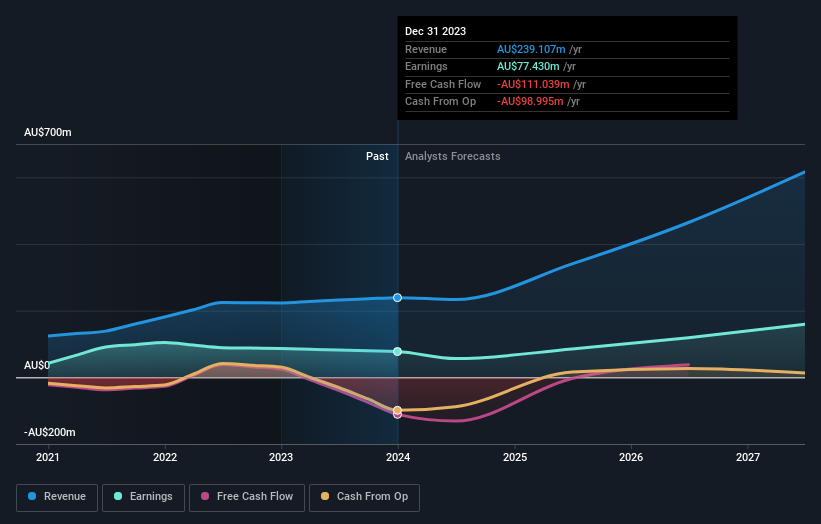Viewport: 821px width, 524px height.
Task: Click the teal Earnings legend dot
Action: (x=118, y=496)
